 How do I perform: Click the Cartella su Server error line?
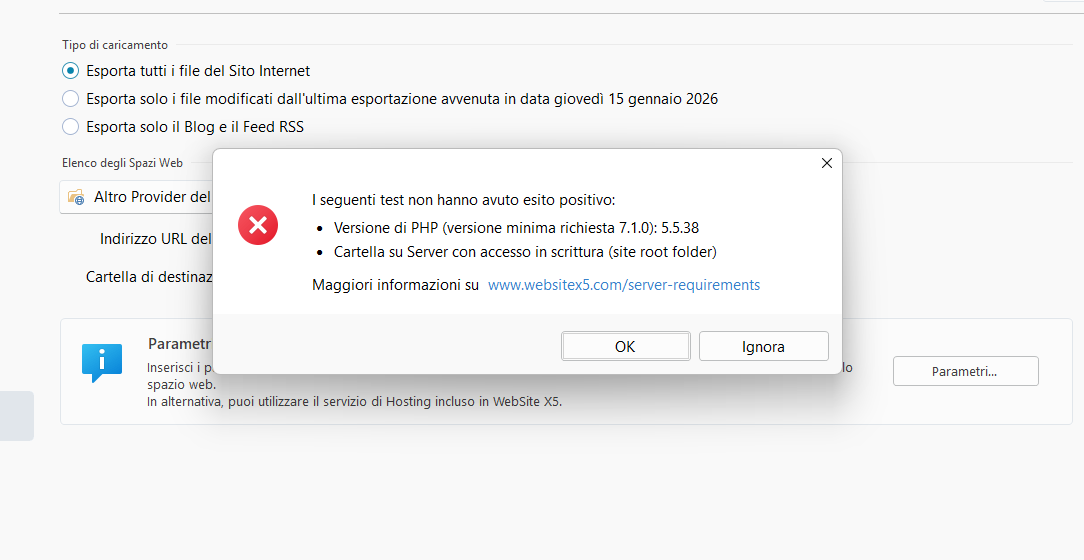point(525,252)
